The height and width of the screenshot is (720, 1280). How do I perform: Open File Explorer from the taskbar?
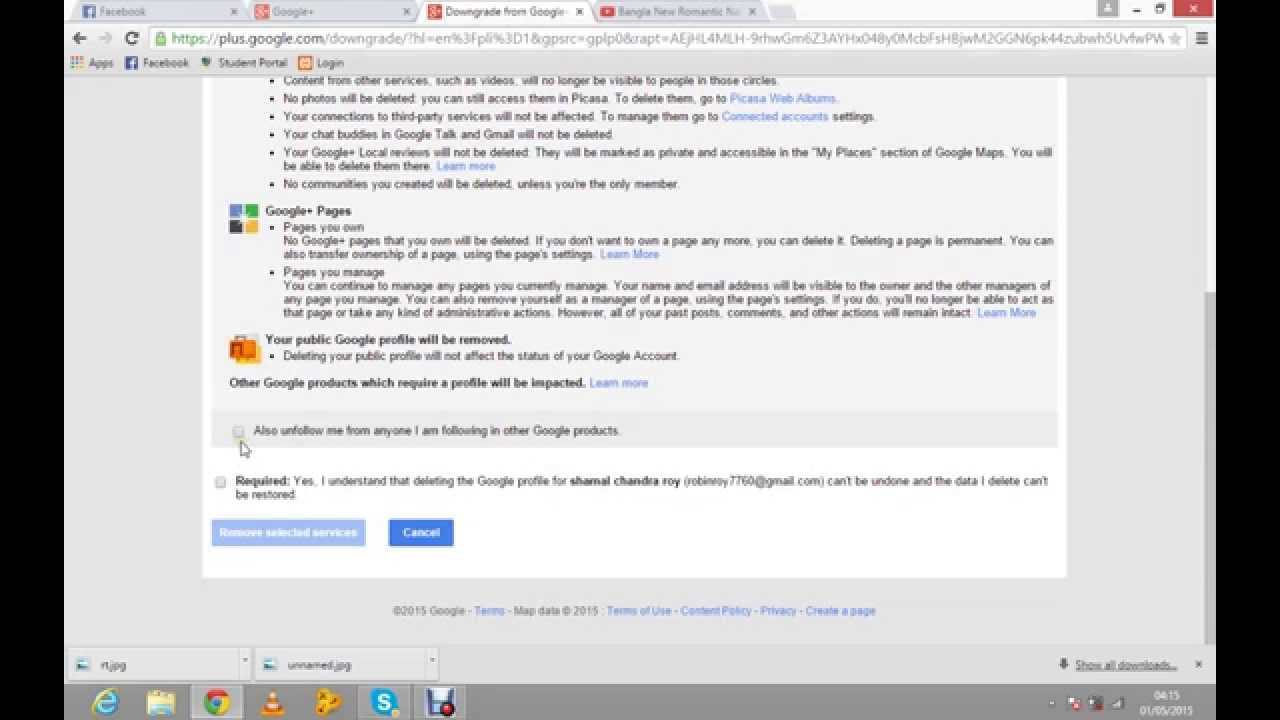pyautogui.click(x=160, y=702)
